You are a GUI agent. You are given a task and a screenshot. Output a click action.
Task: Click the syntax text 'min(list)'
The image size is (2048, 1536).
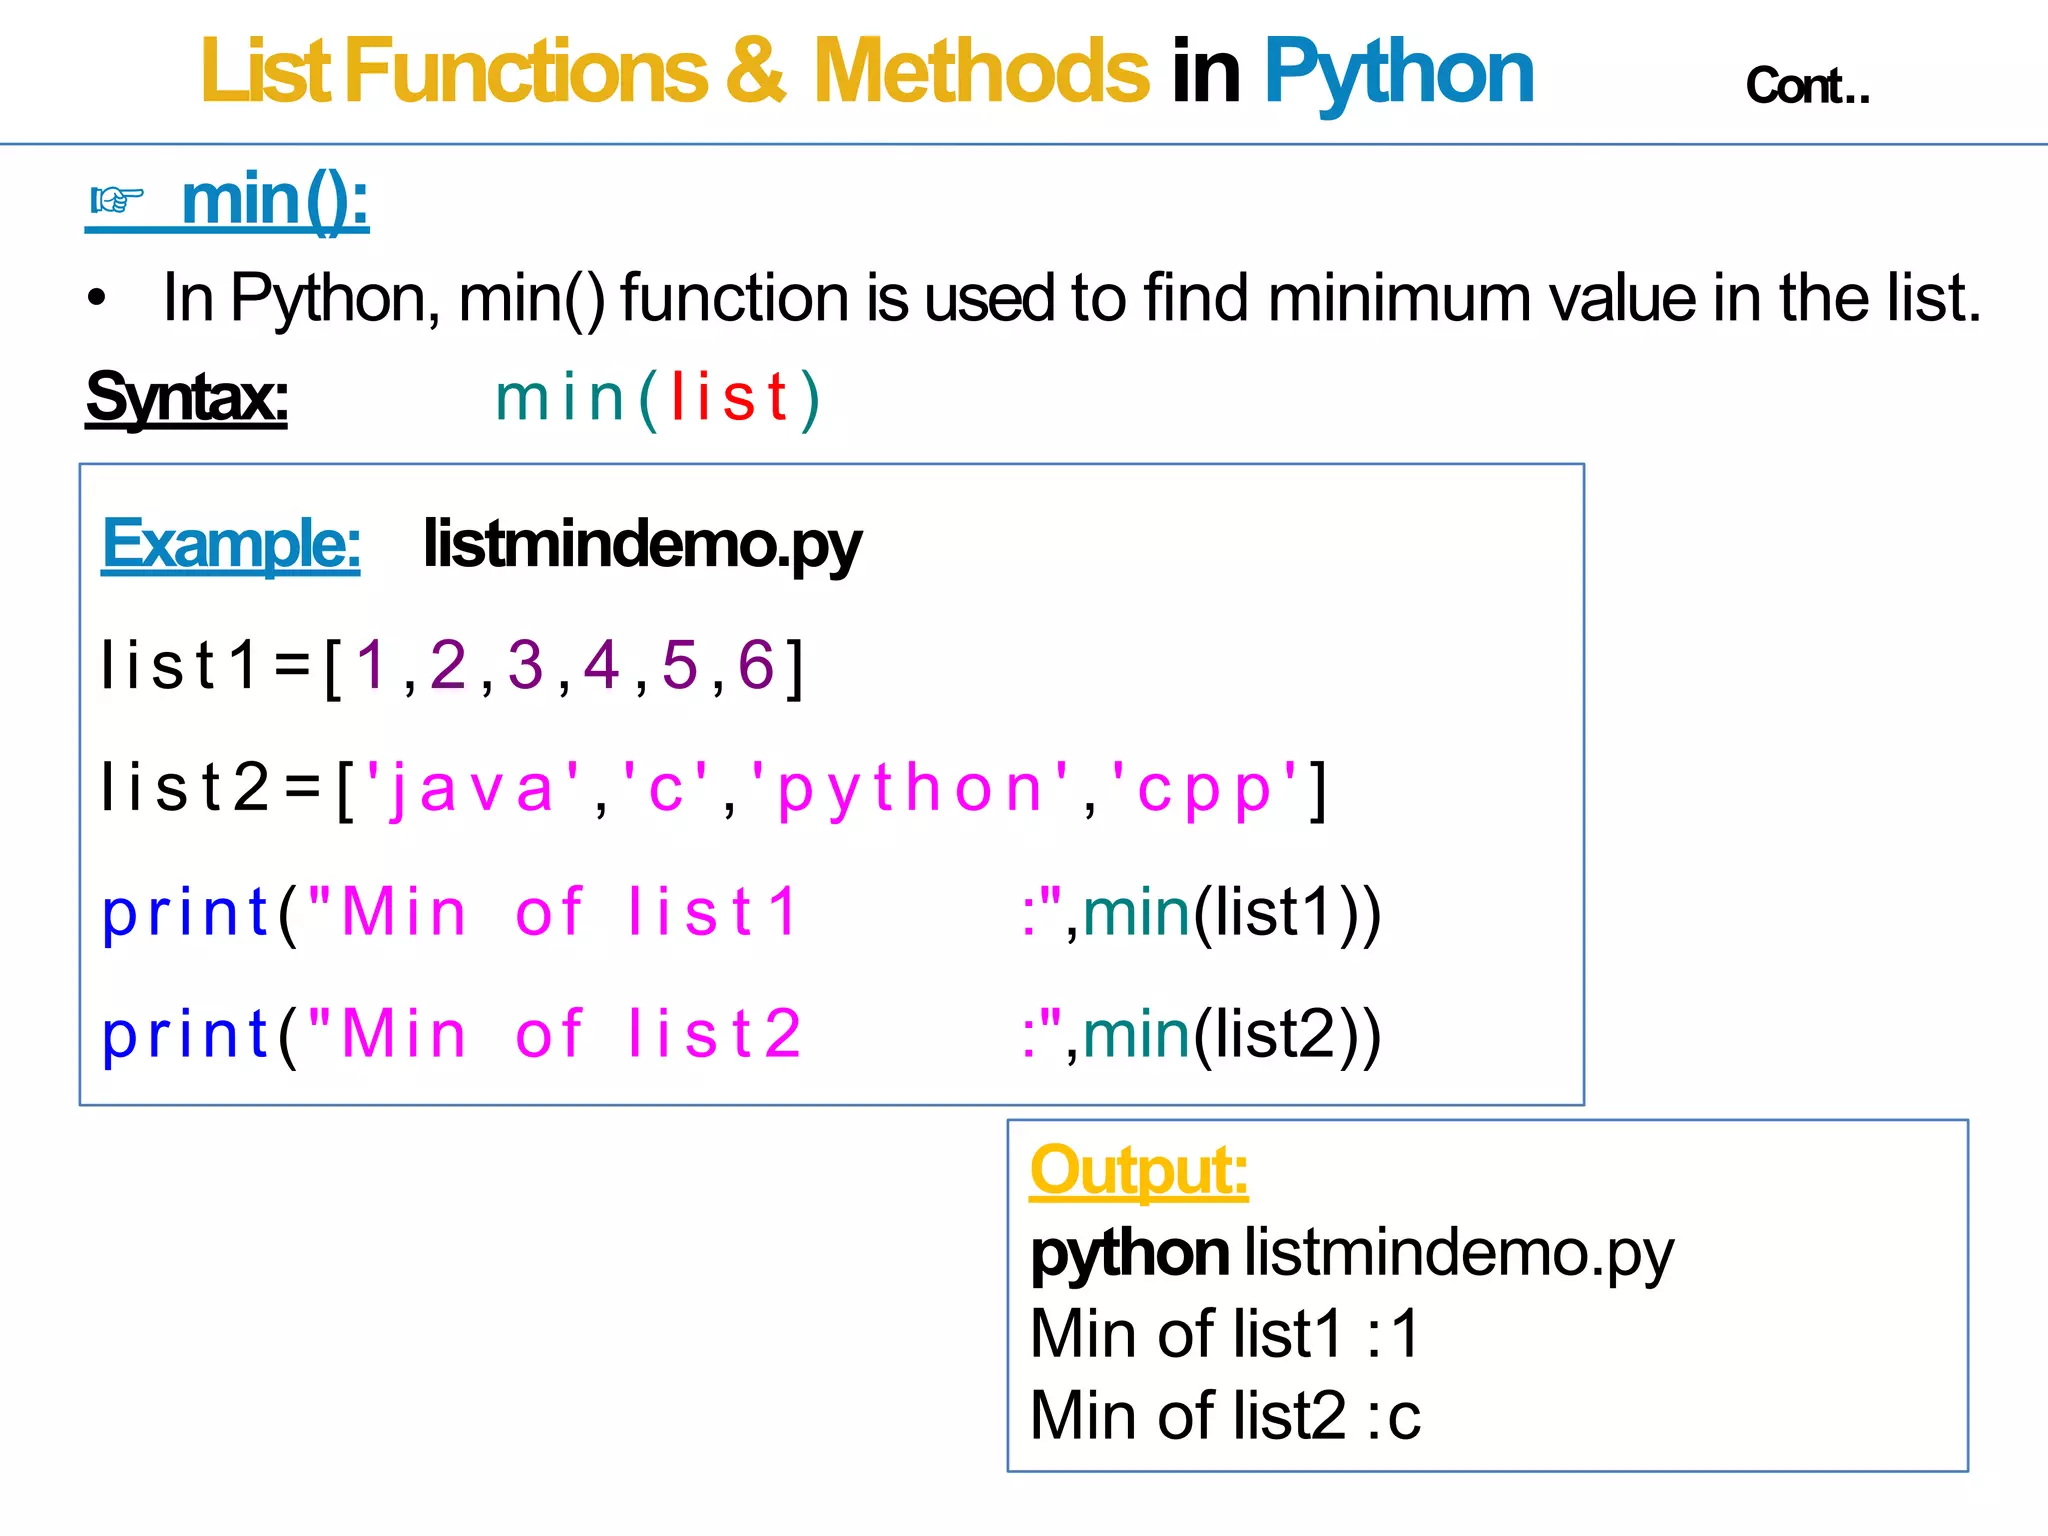(658, 398)
